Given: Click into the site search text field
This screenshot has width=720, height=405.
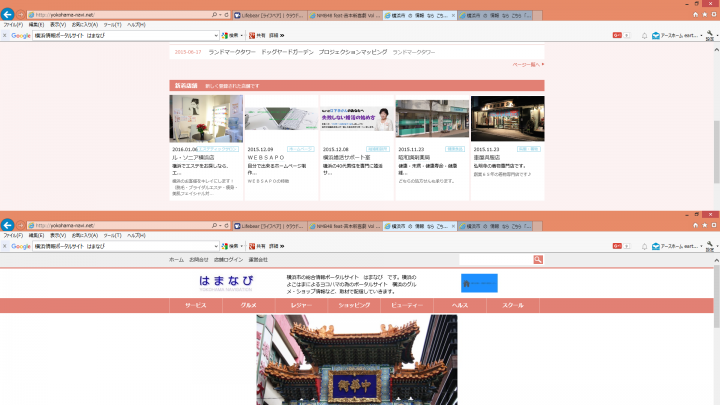Looking at the screenshot, I should pos(495,259).
